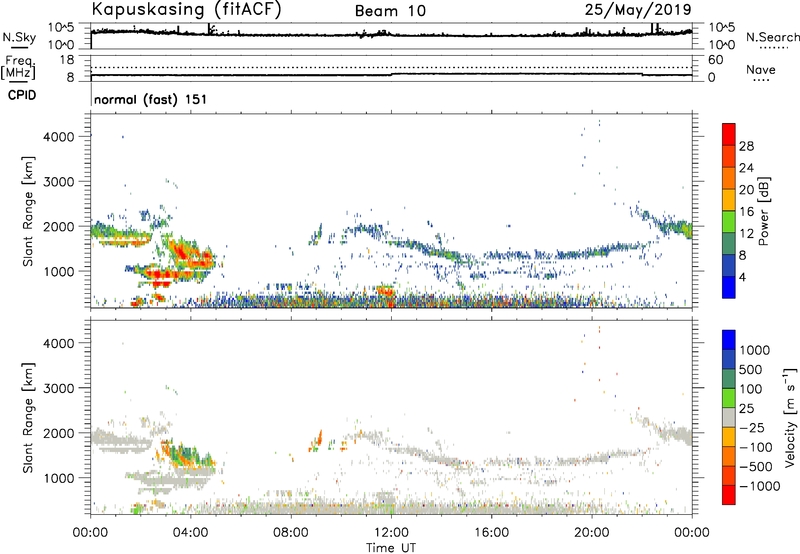Click the blue bottom of power colorbar
800x554 pixels.
pos(729,287)
